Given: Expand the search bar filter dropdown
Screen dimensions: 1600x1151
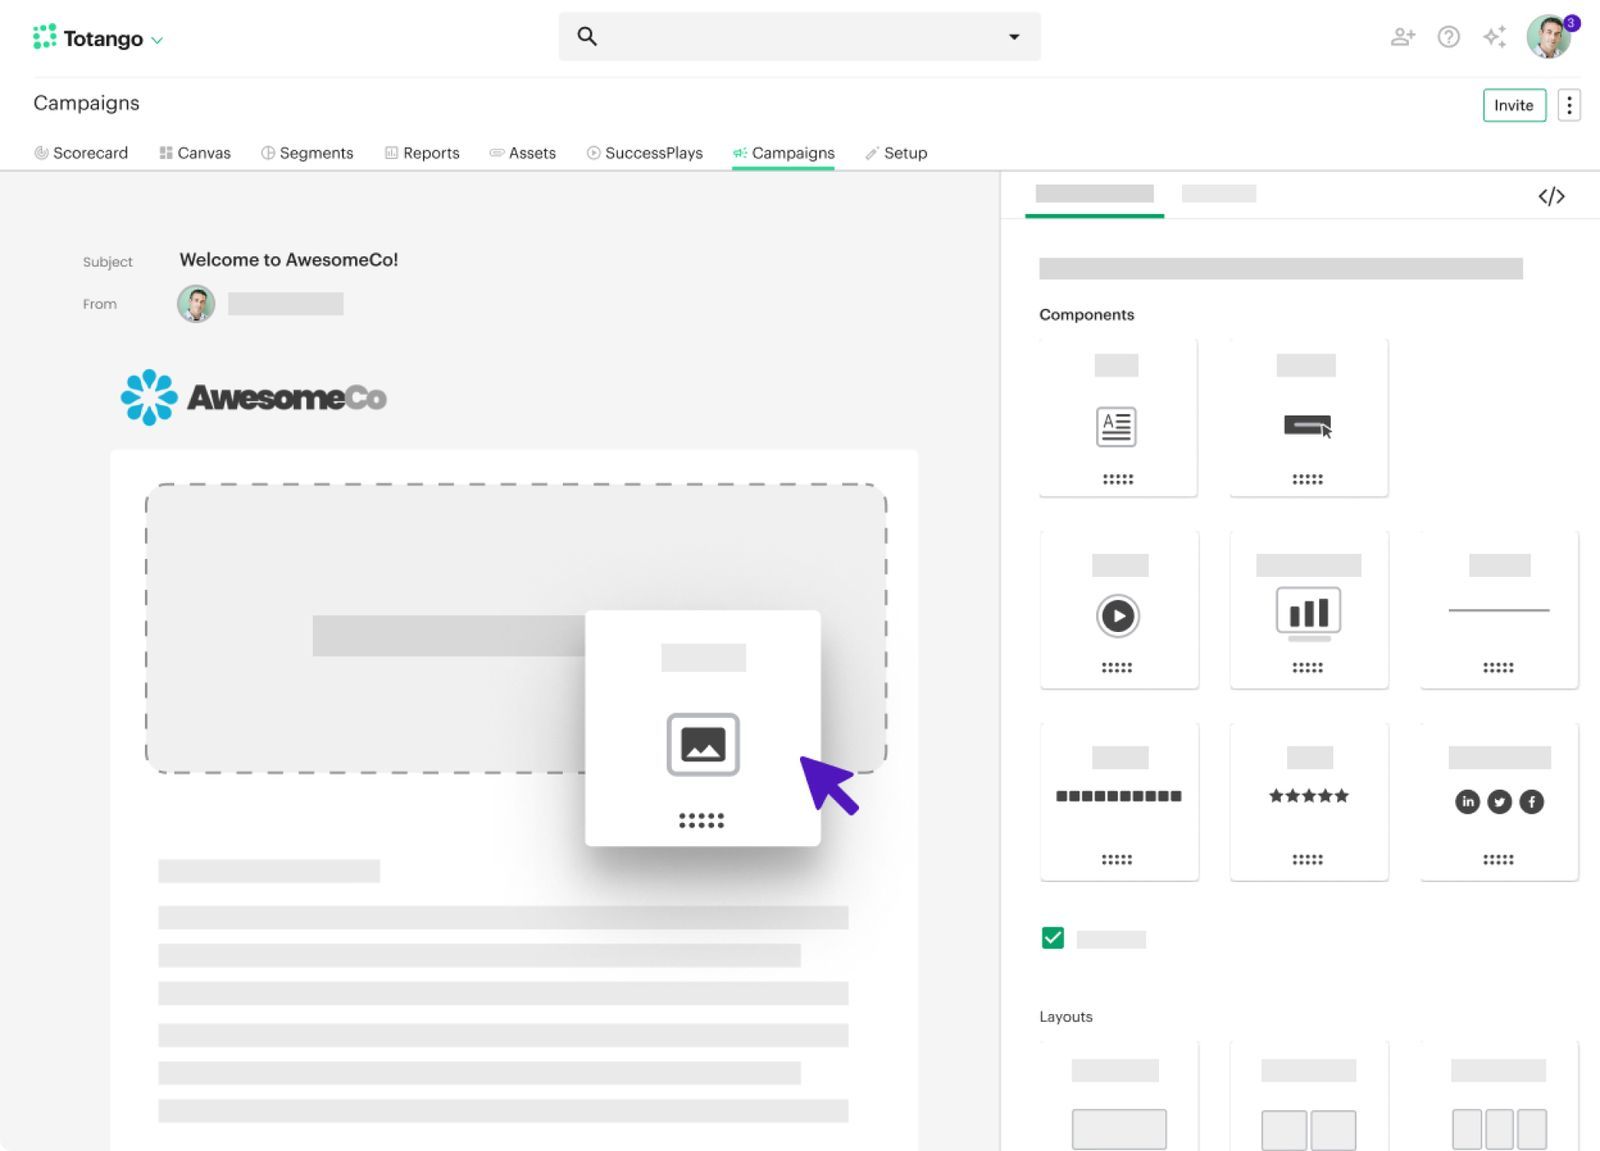Looking at the screenshot, I should [1014, 36].
